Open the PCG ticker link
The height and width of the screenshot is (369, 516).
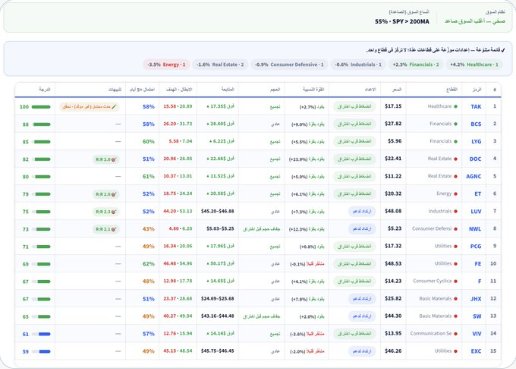pos(476,246)
